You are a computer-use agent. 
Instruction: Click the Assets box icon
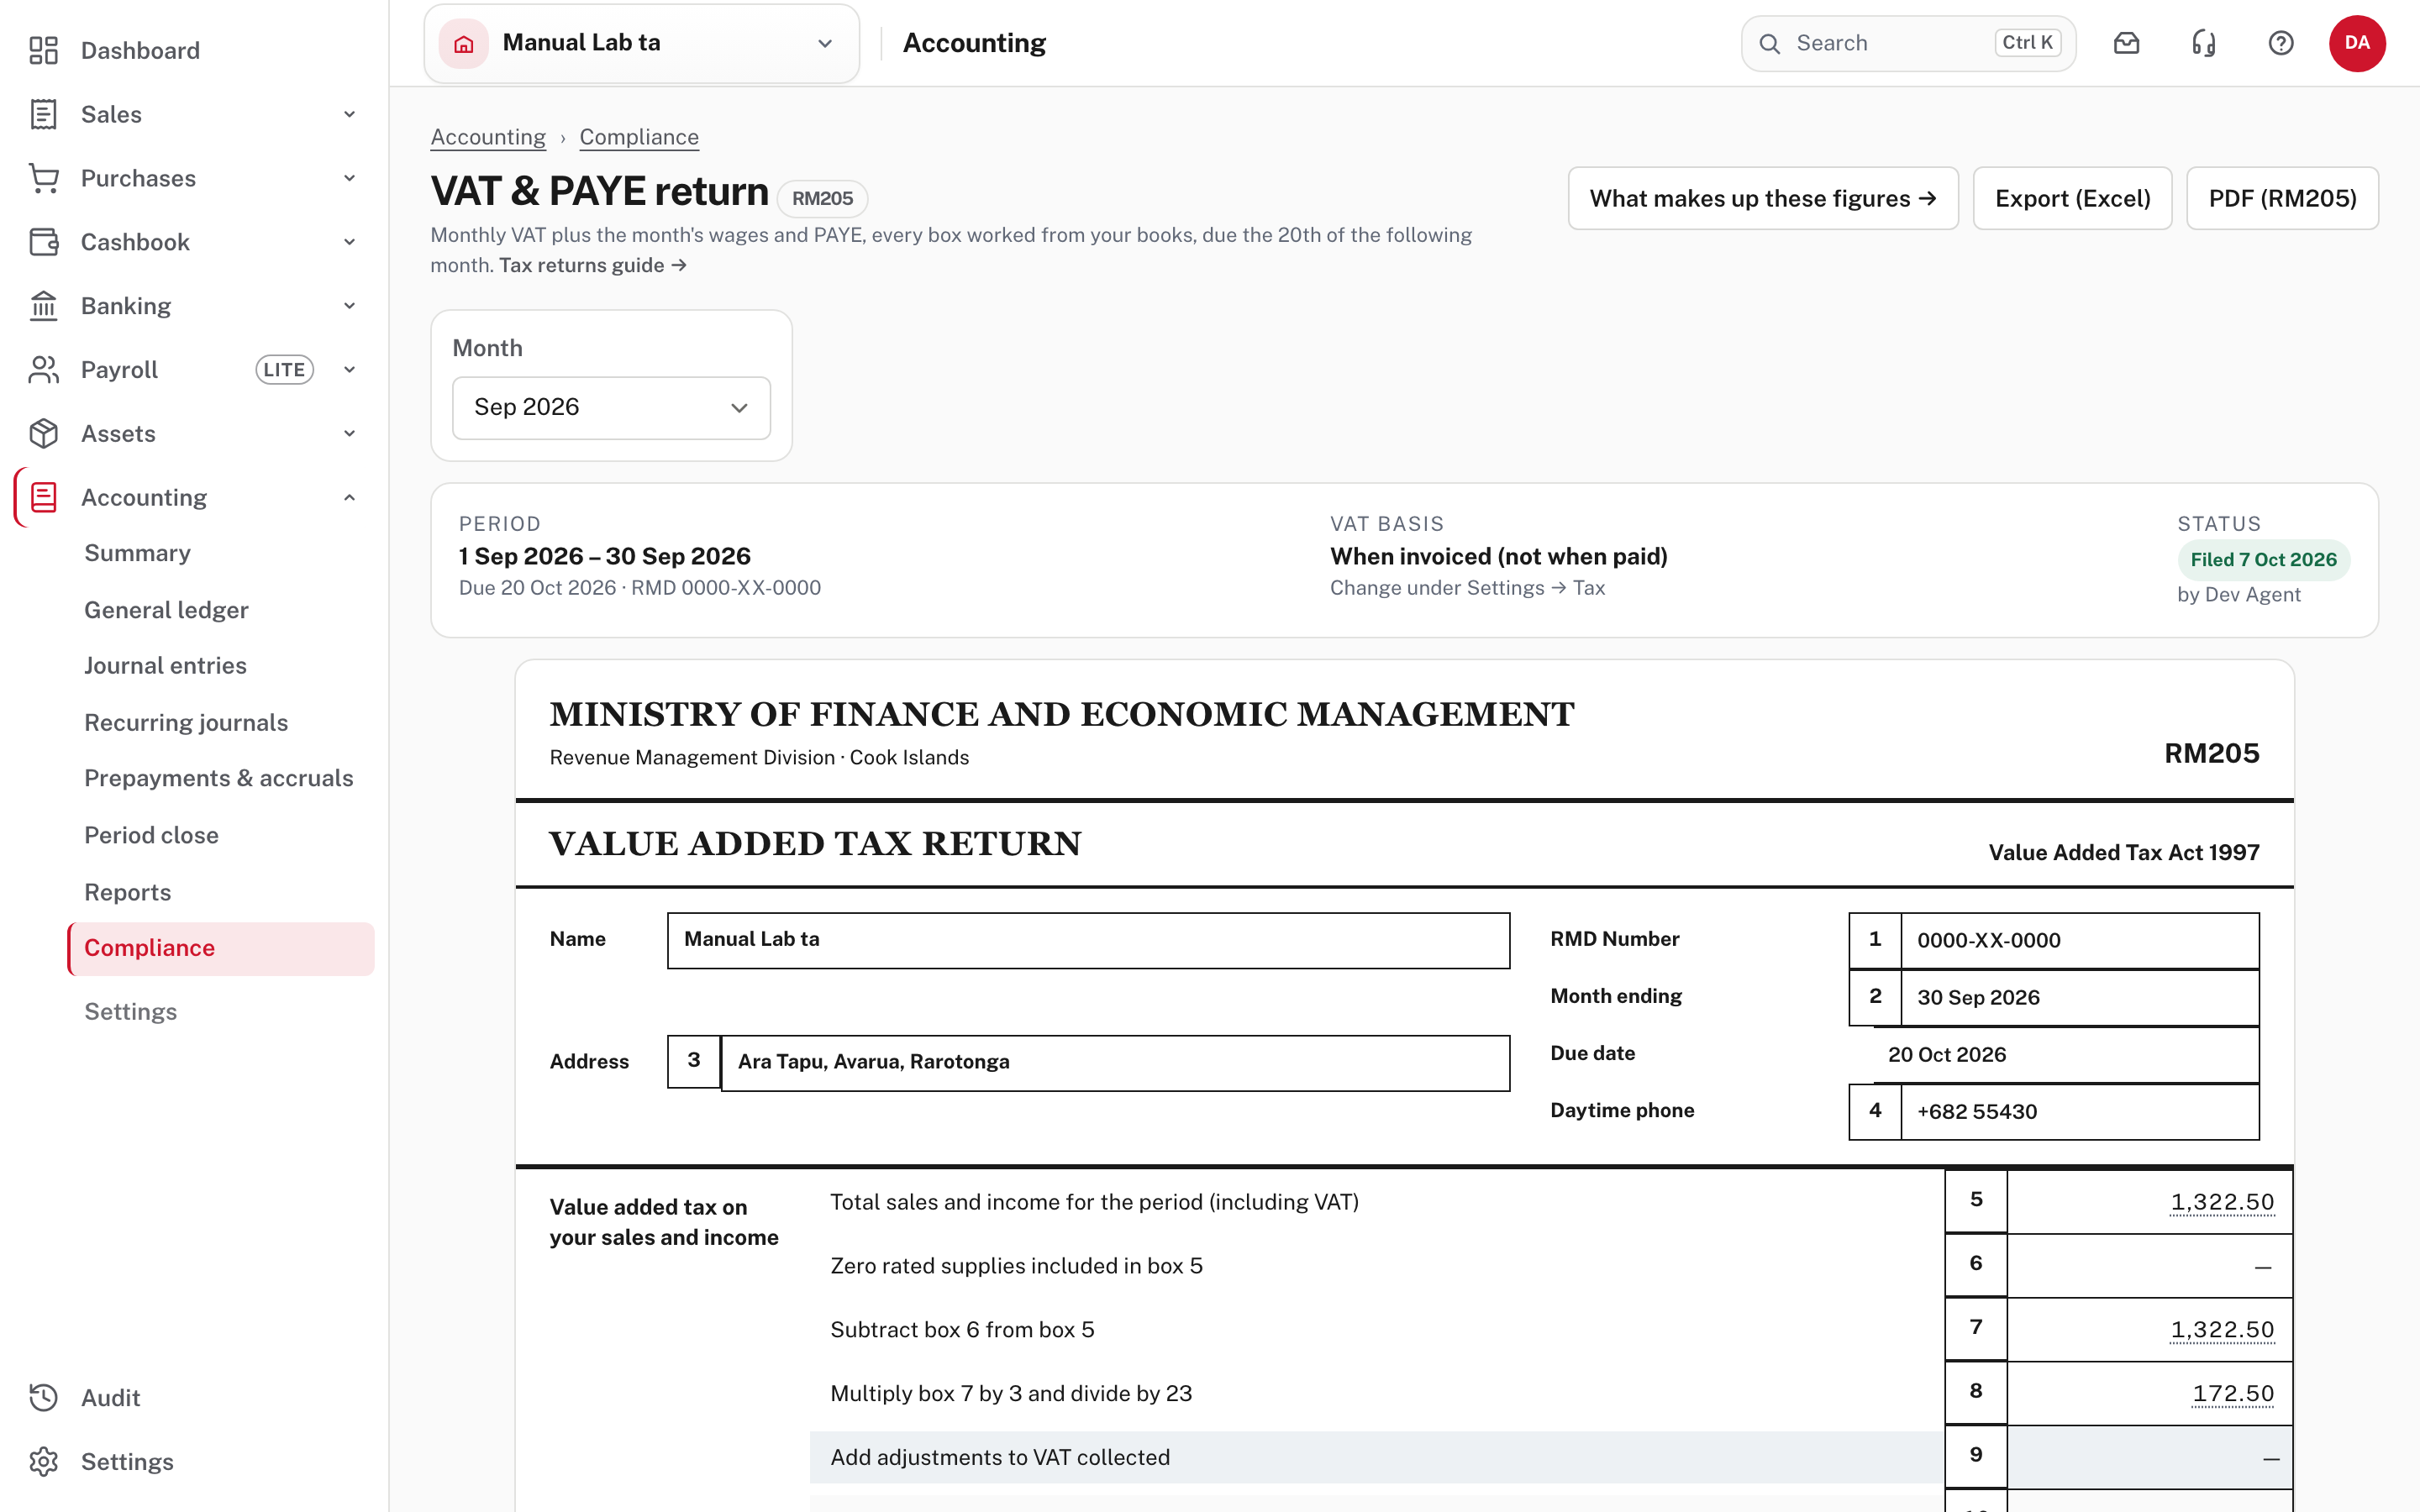click(x=43, y=434)
